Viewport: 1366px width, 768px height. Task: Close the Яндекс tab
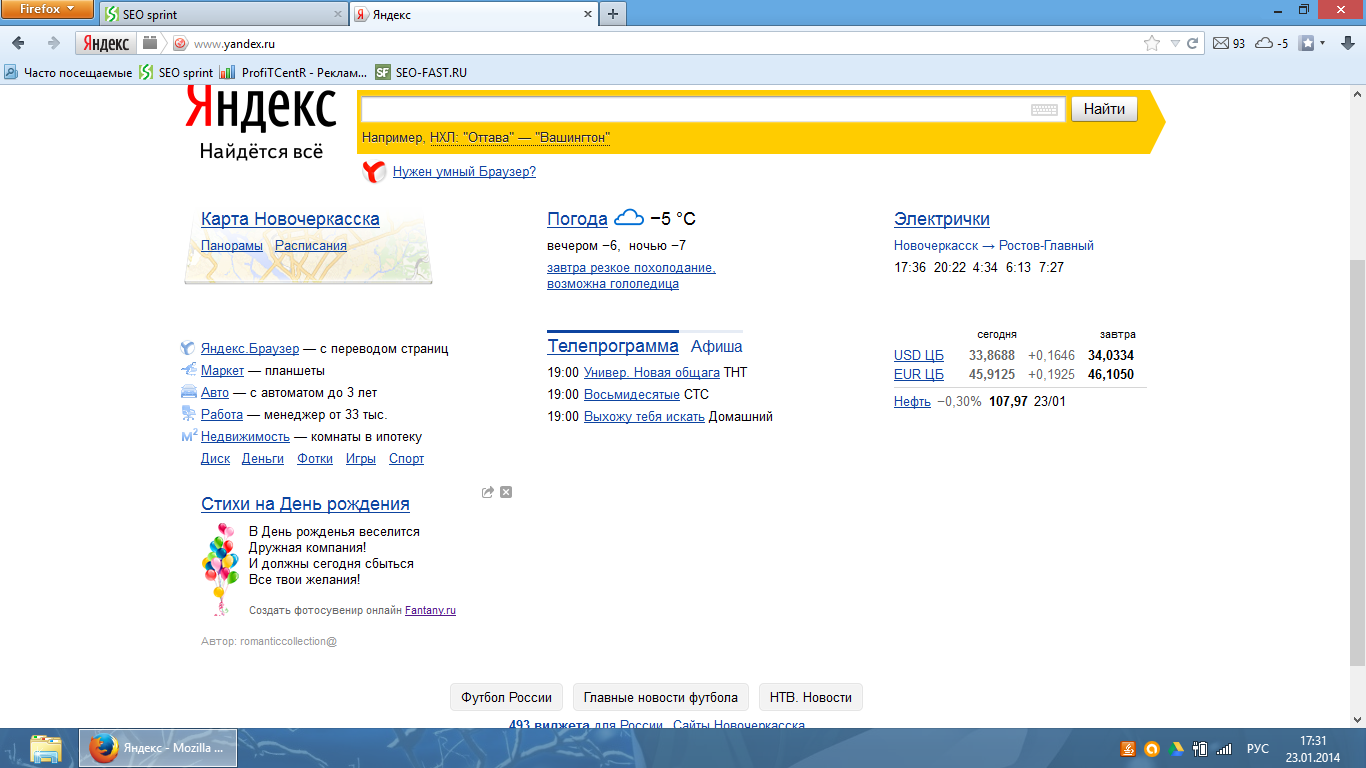coord(587,15)
